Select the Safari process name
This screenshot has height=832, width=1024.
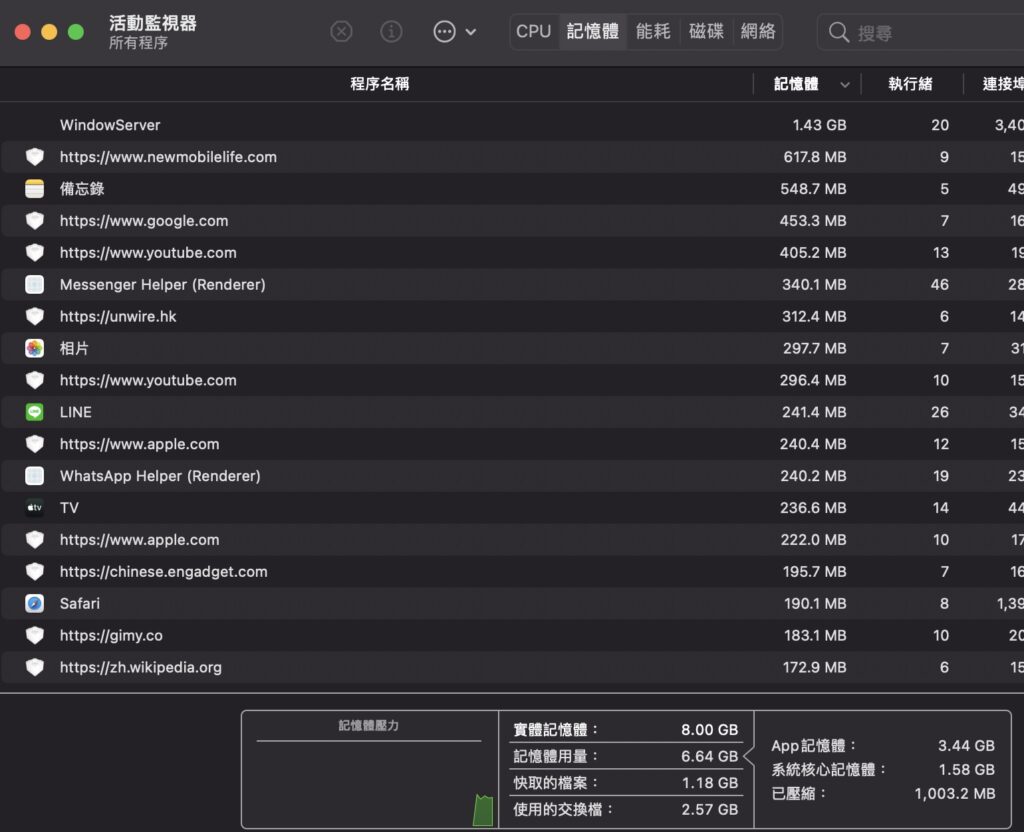click(x=80, y=603)
